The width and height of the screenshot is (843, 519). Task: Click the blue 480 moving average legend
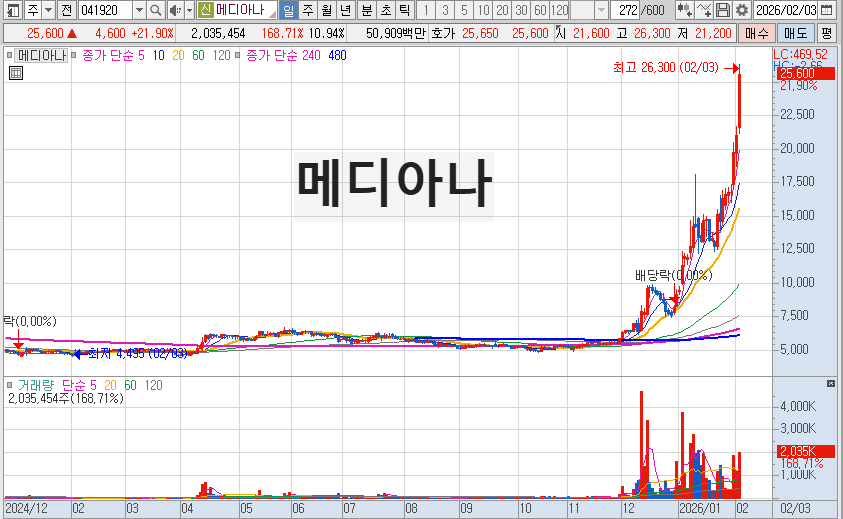337,55
